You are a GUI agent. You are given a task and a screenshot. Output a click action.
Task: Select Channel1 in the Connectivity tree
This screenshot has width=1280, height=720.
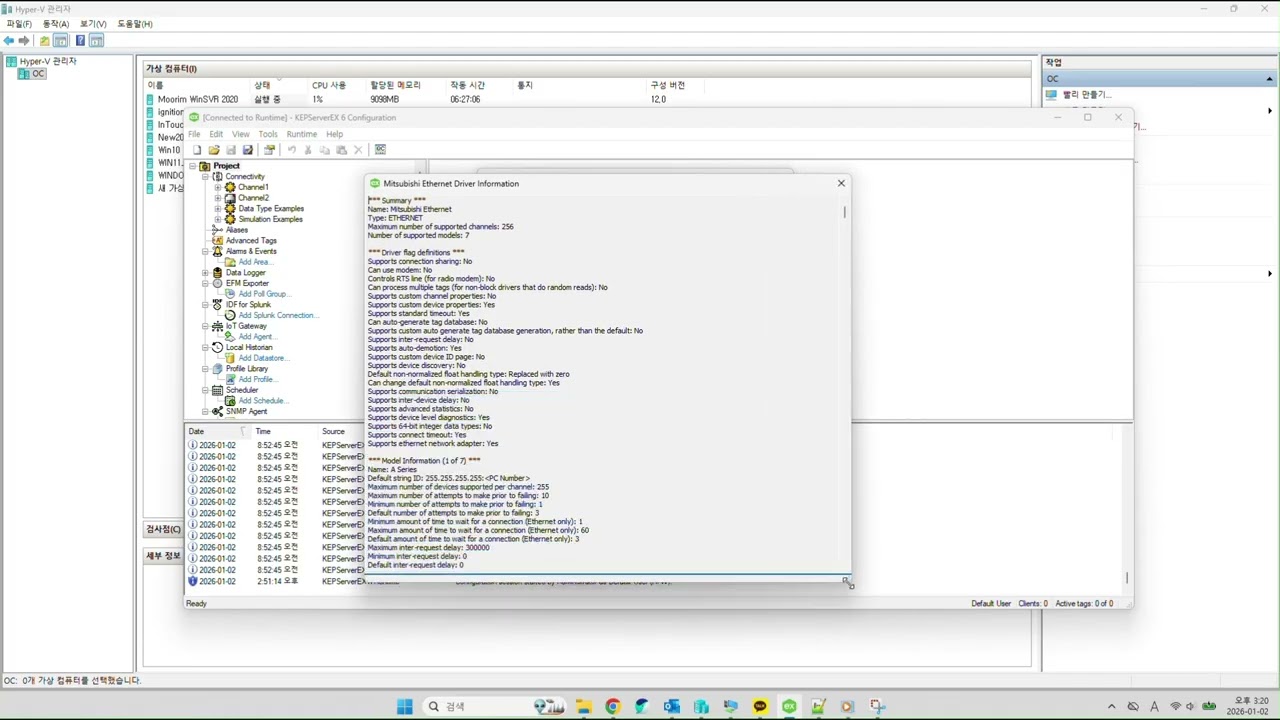[253, 187]
